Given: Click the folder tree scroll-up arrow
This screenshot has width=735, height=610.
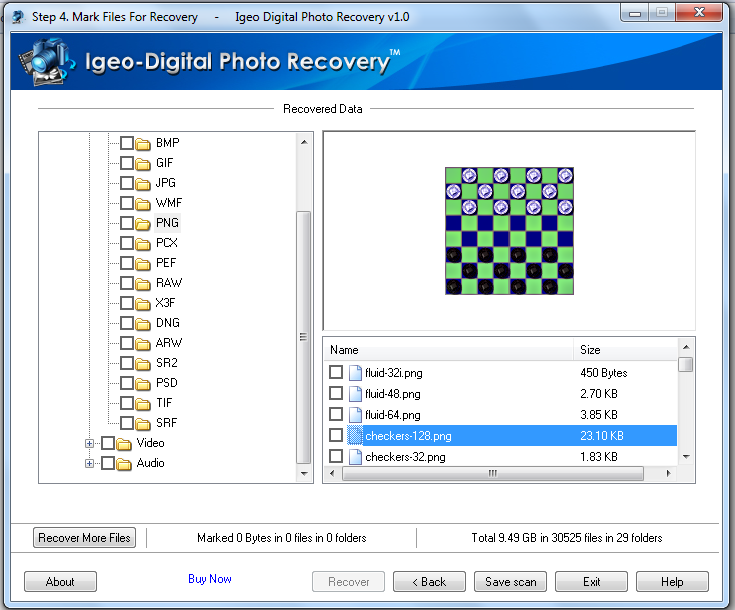Looking at the screenshot, I should [304, 142].
